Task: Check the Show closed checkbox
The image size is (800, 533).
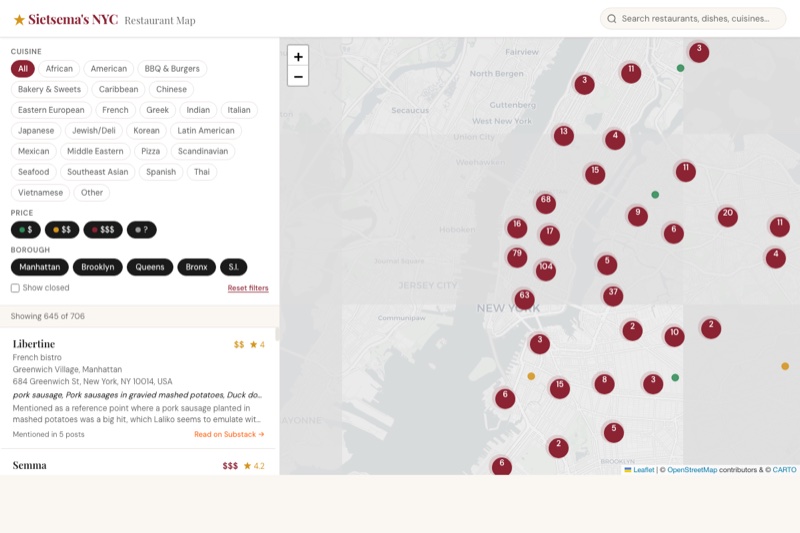Action: click(15, 288)
